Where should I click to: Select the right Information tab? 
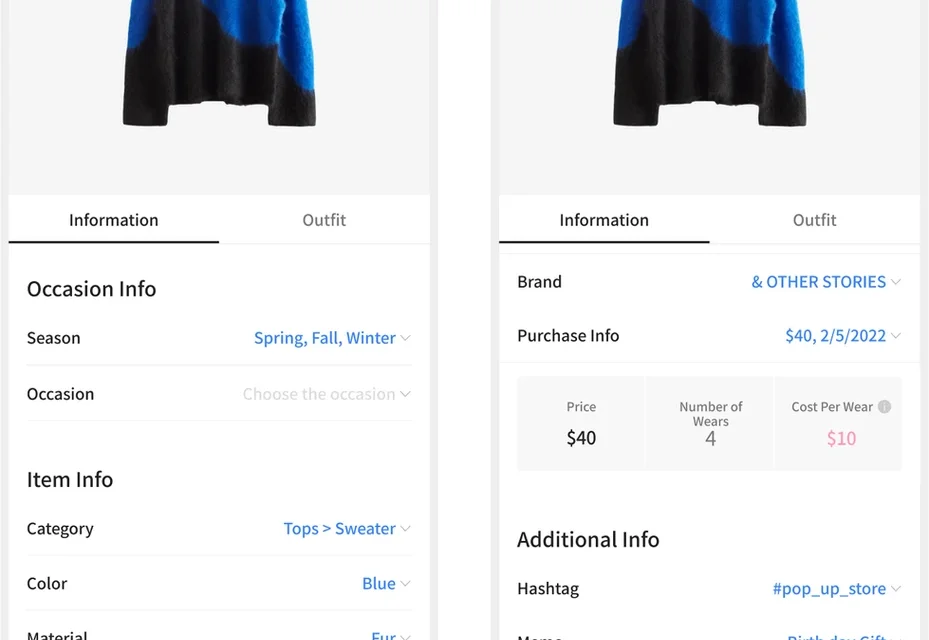coord(604,220)
